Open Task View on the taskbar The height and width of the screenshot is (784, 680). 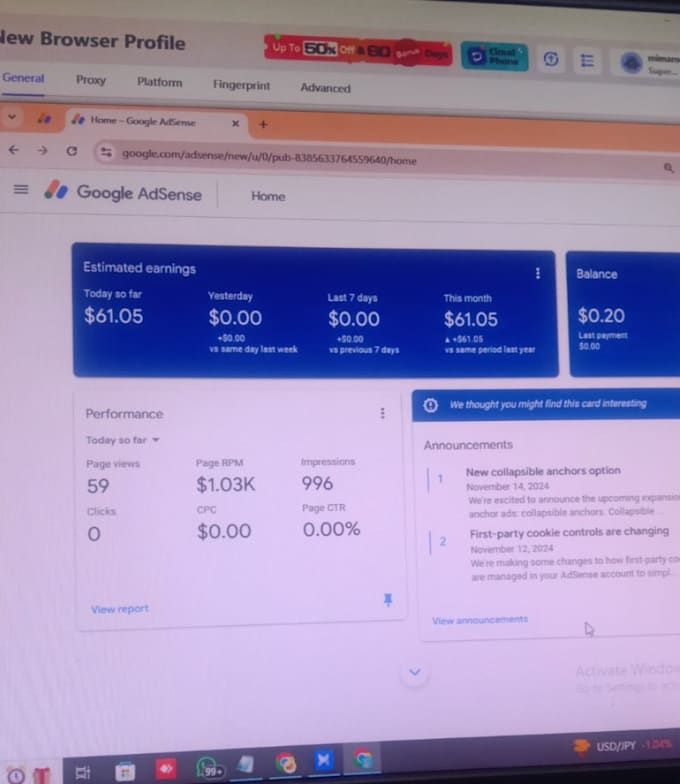point(83,772)
